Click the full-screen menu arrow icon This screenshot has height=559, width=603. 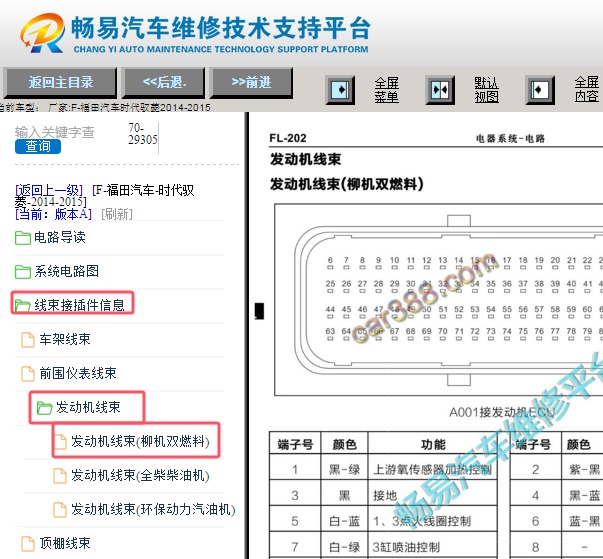[340, 90]
